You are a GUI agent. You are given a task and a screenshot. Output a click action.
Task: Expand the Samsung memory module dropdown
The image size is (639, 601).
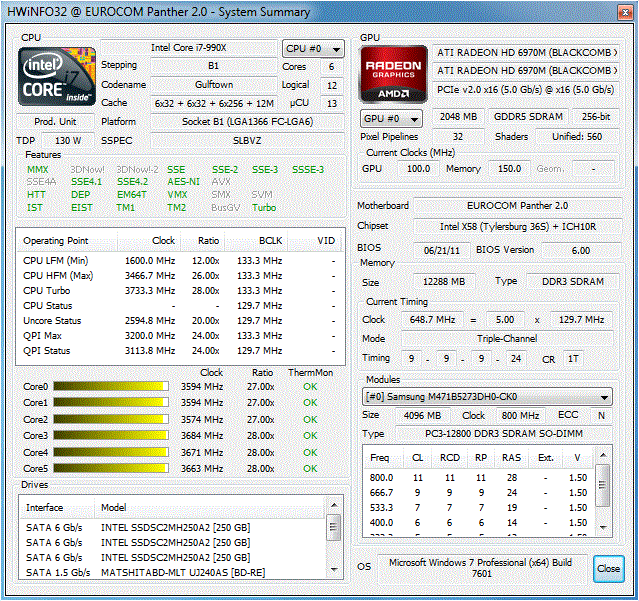(487, 397)
